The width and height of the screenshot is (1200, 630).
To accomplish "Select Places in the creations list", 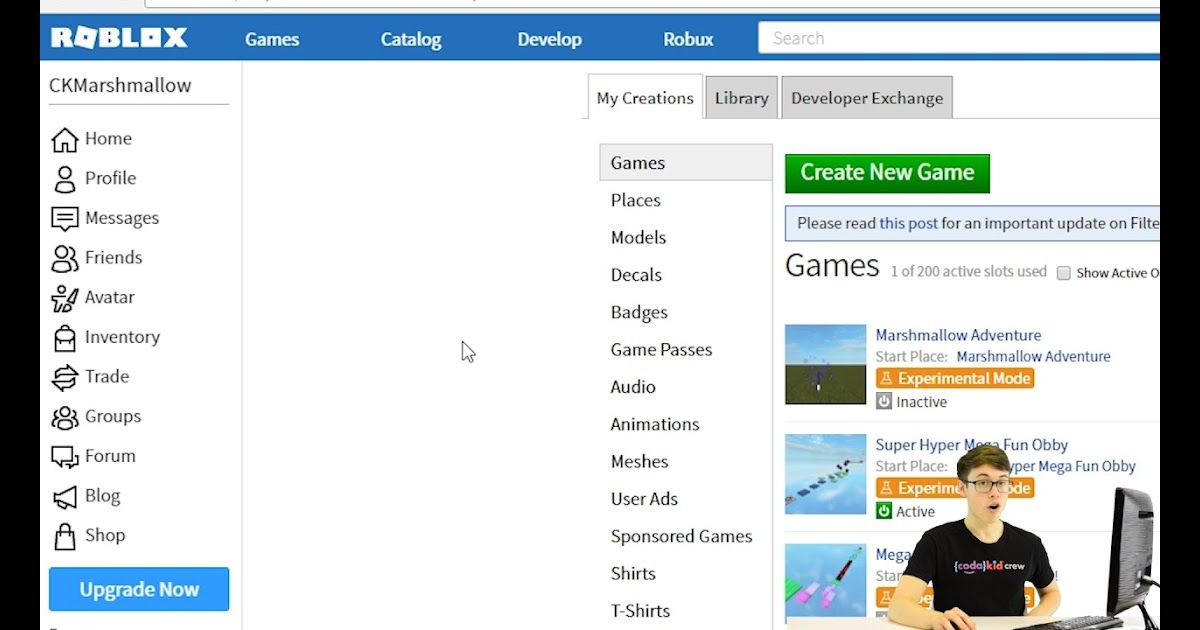I will [x=636, y=200].
